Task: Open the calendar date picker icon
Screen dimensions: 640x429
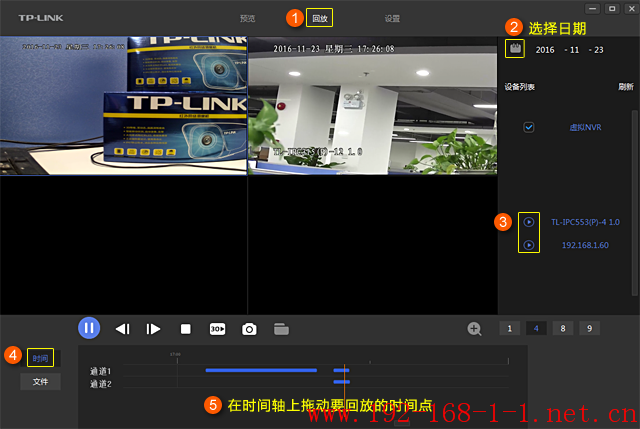Action: 515,49
